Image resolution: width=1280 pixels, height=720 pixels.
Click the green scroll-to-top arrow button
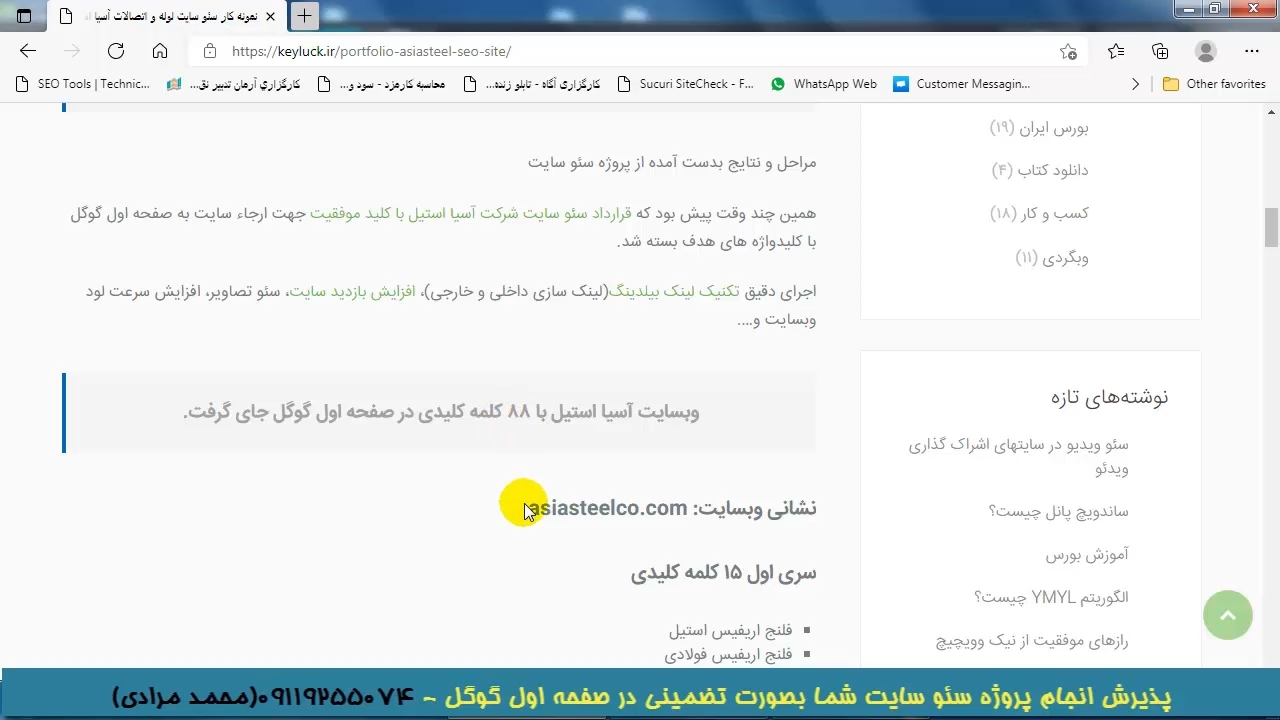point(1227,615)
